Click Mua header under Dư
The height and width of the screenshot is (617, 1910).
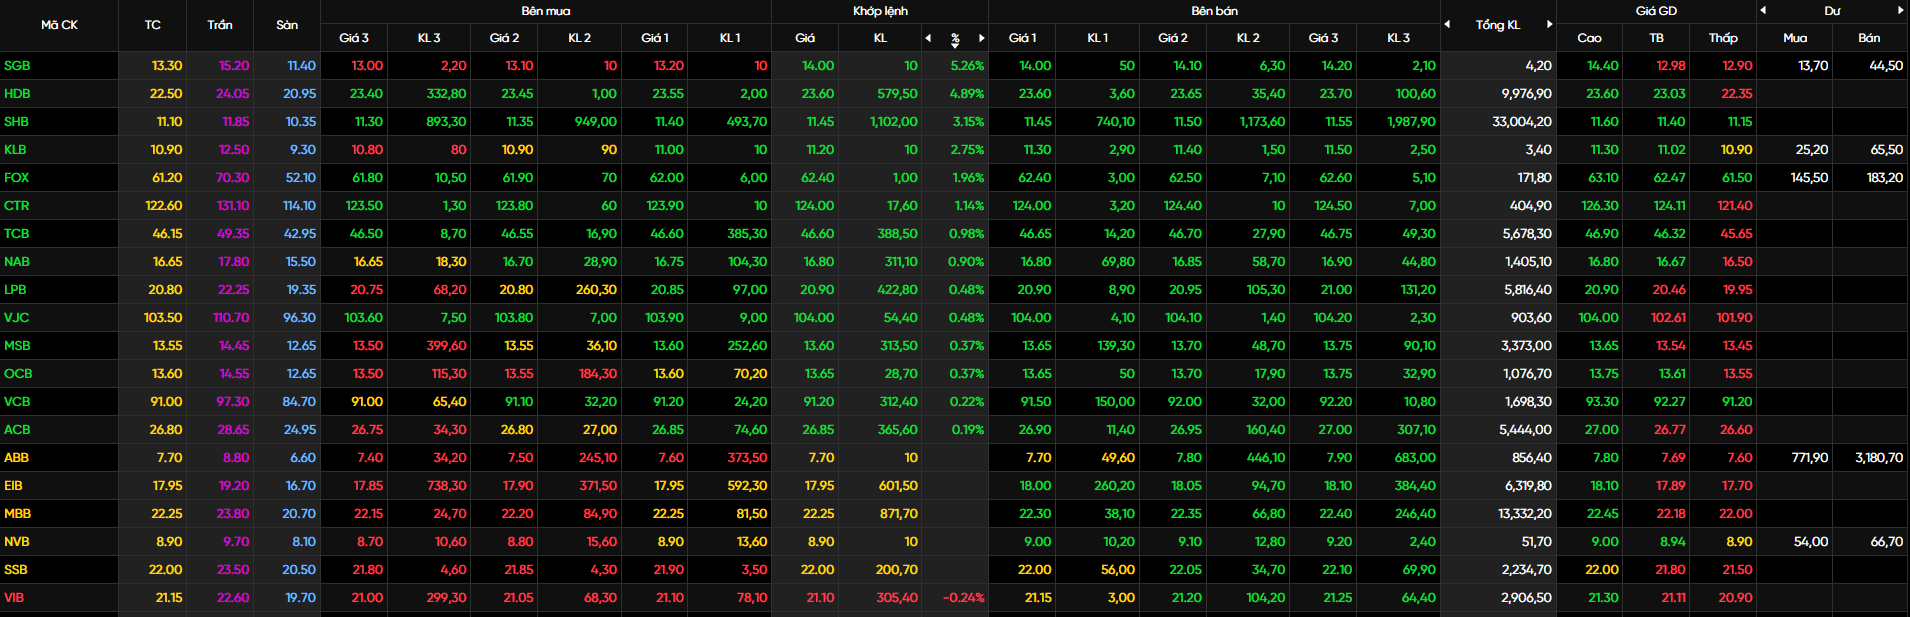tap(1795, 38)
